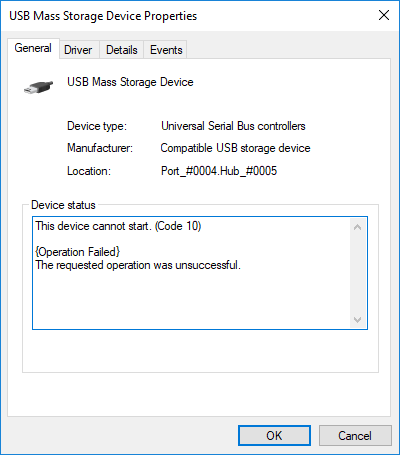Click the 'Universal Serial Bus controllers' device type value
This screenshot has height=455, width=400.
pos(233,126)
